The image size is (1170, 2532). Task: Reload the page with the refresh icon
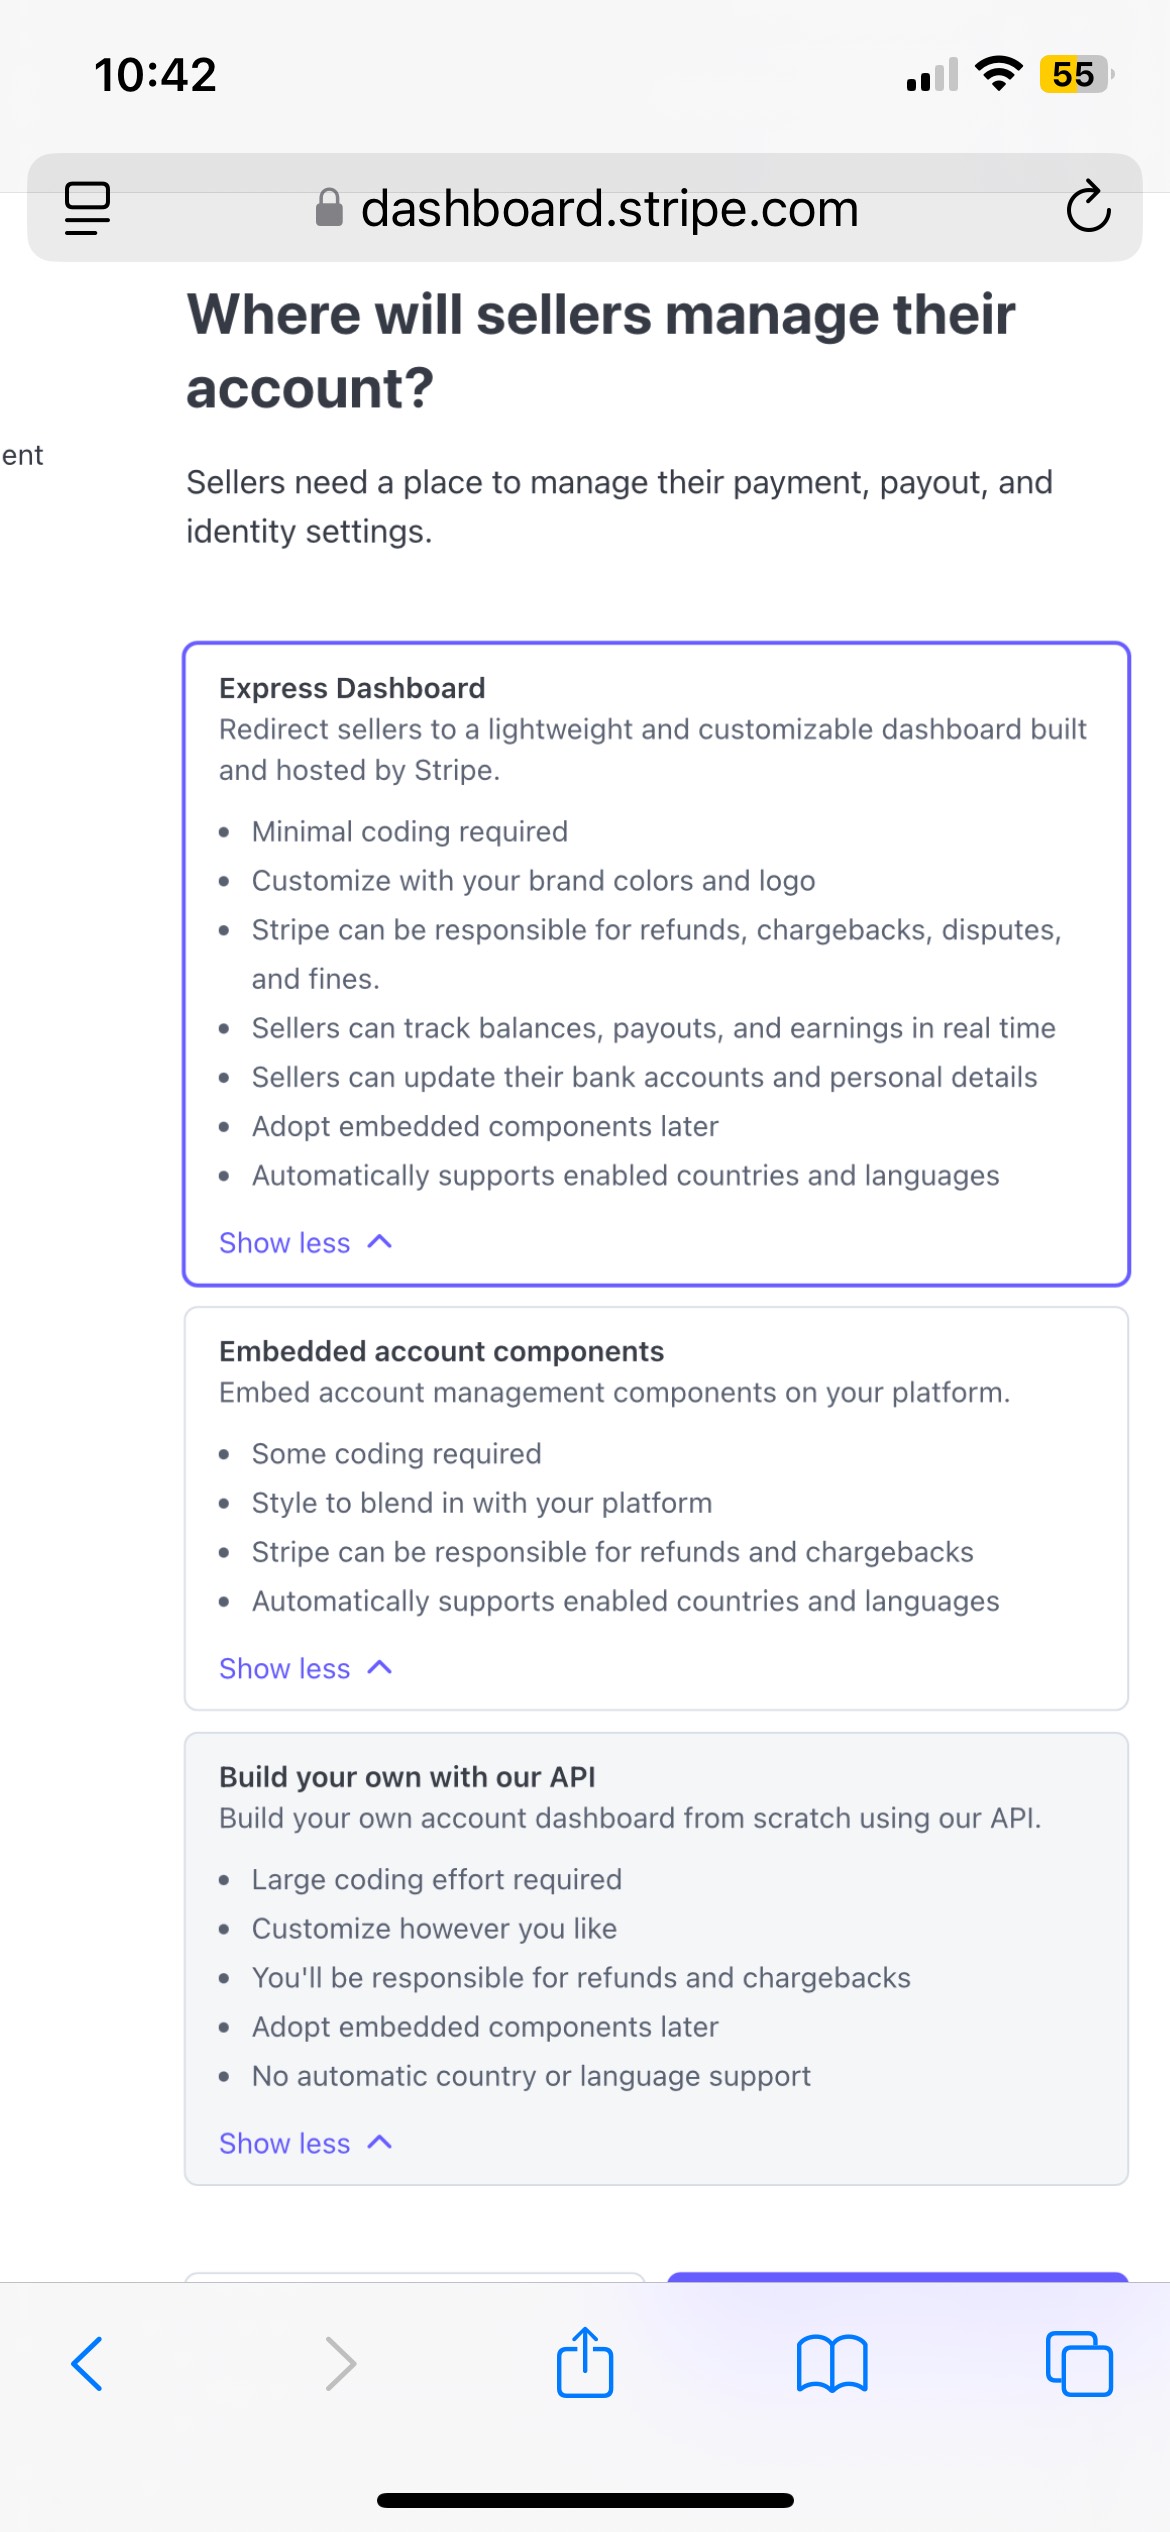coord(1088,208)
